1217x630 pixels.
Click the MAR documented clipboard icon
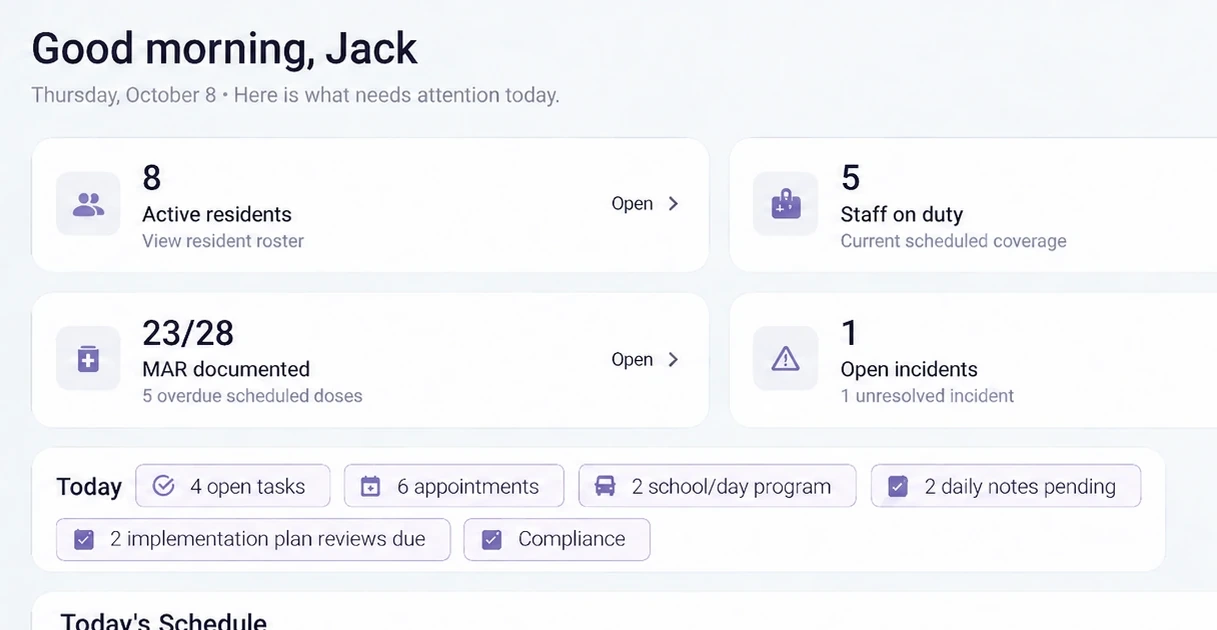pyautogui.click(x=89, y=359)
